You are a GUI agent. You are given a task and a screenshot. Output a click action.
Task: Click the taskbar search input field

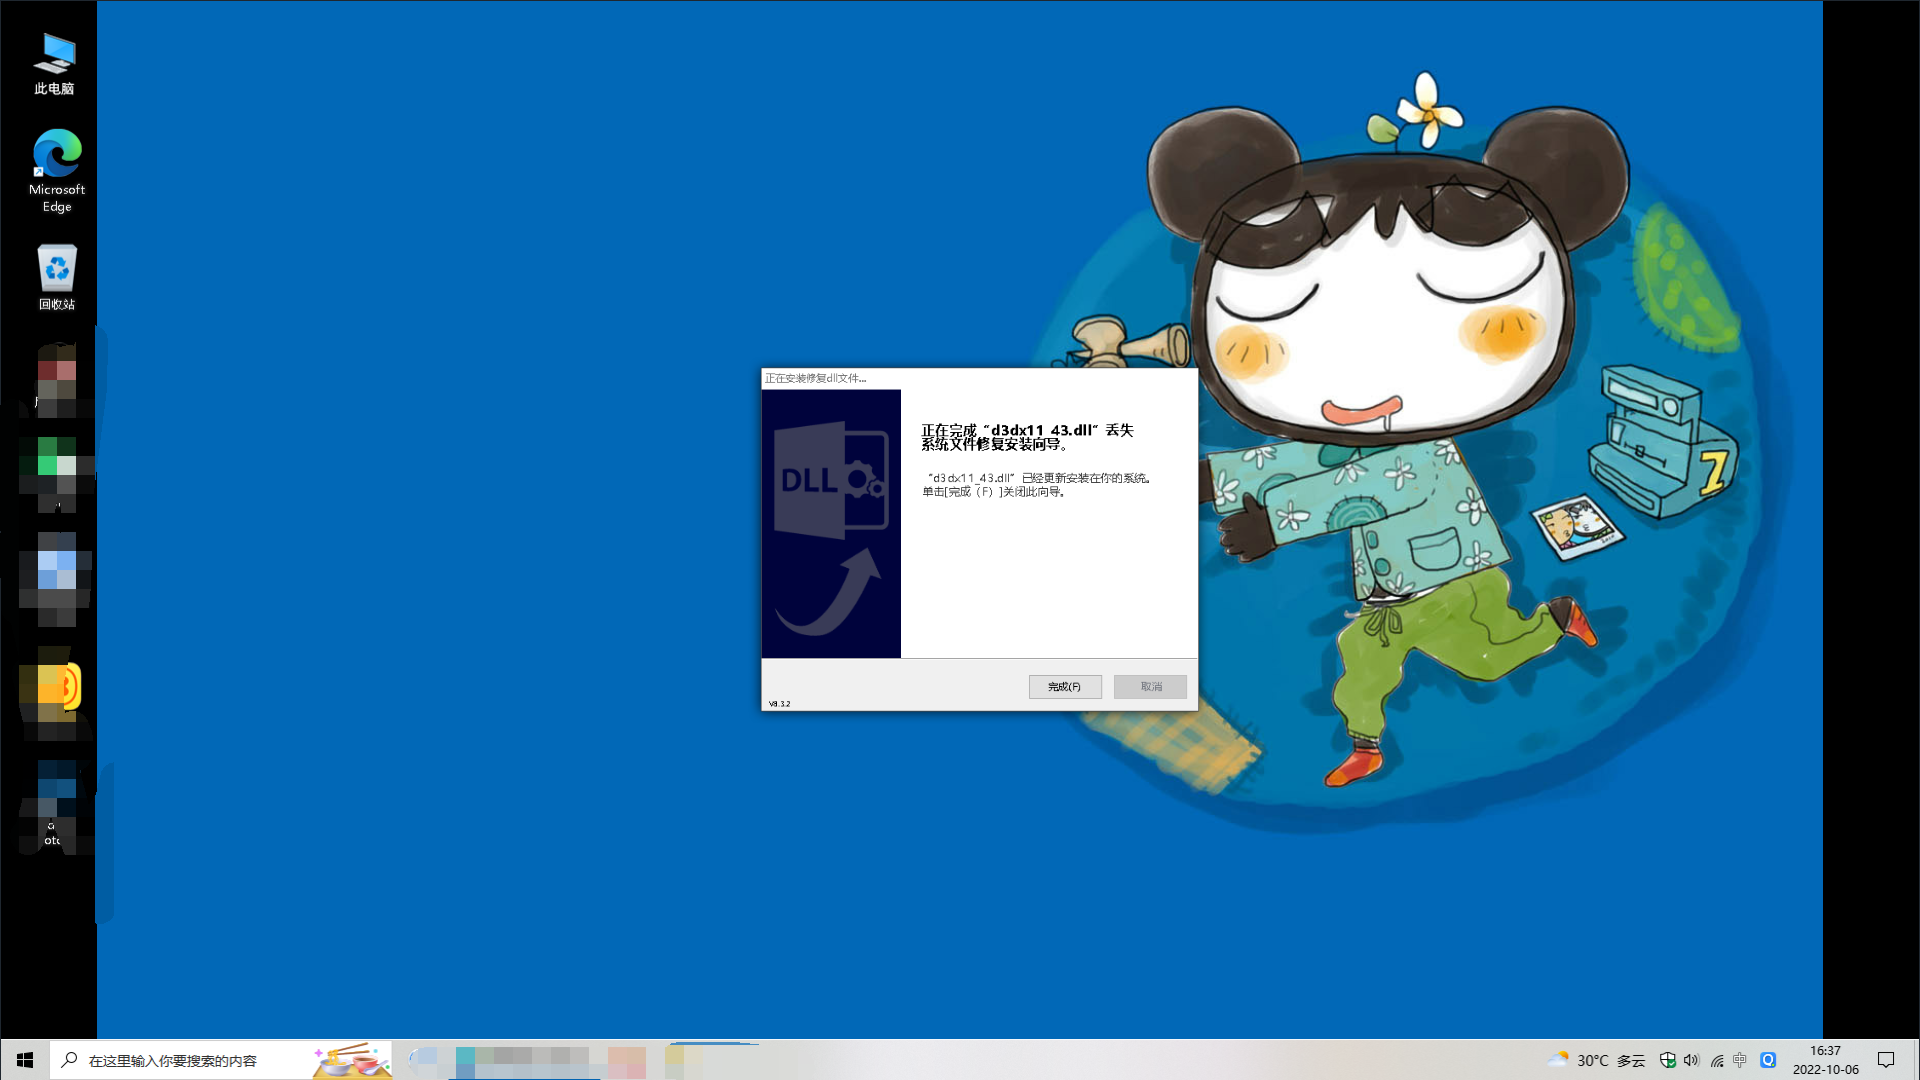[190, 1061]
